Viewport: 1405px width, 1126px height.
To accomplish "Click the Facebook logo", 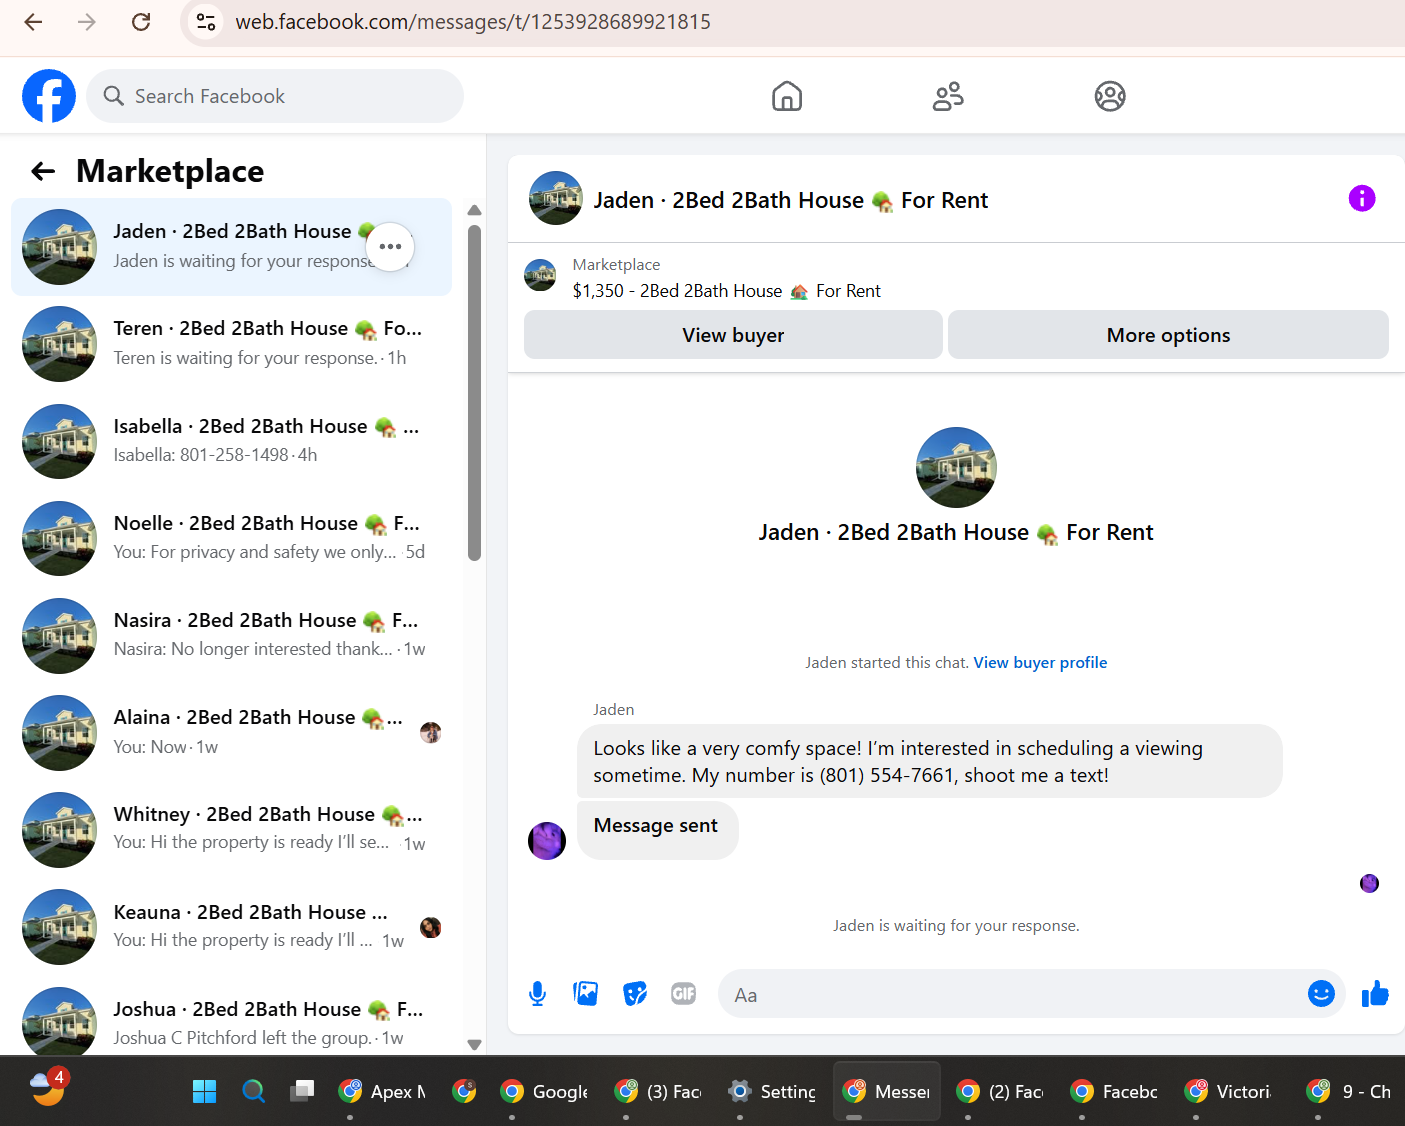I will (49, 96).
